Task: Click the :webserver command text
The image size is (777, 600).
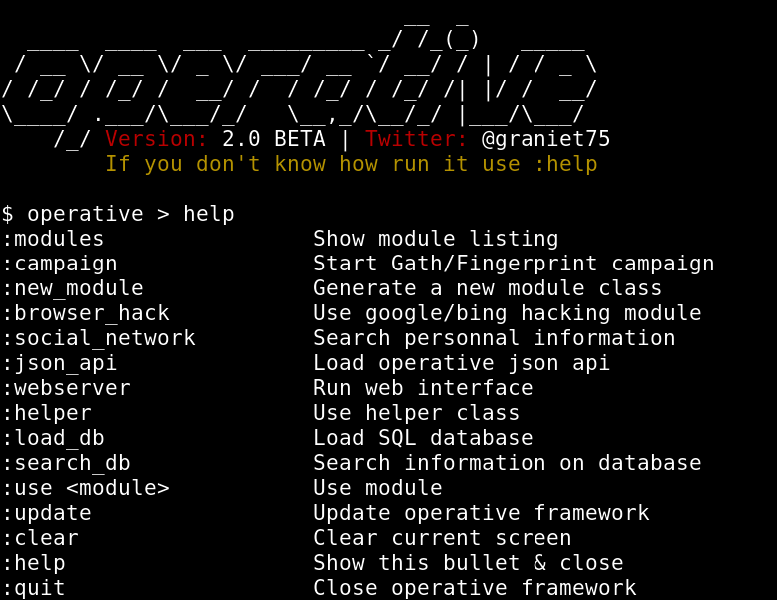Action: pyautogui.click(x=66, y=388)
